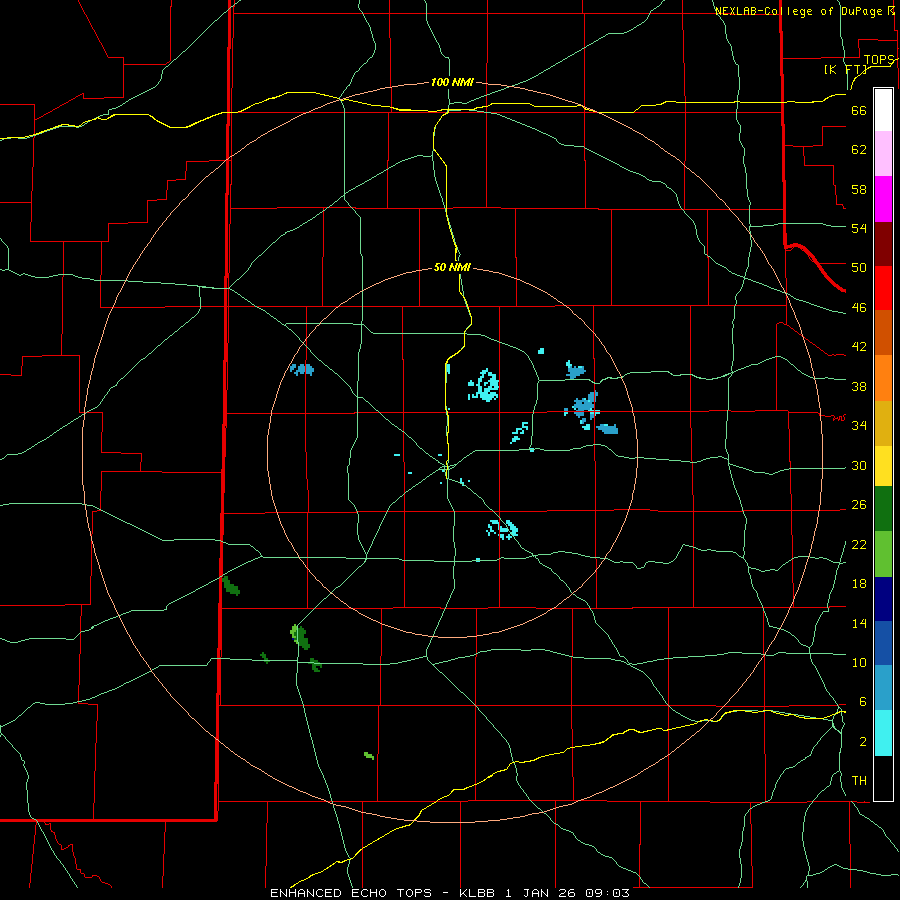Click the legend value "42"
Screen dimensions: 900x900
[x=859, y=347]
